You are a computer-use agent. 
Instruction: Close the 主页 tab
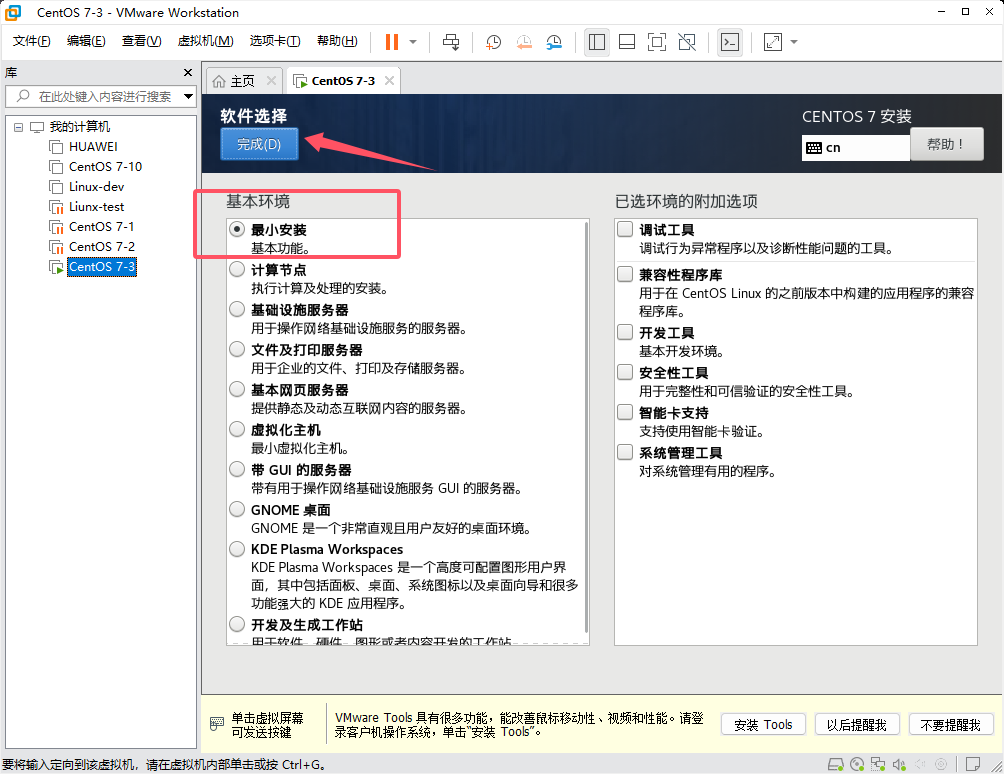(271, 81)
